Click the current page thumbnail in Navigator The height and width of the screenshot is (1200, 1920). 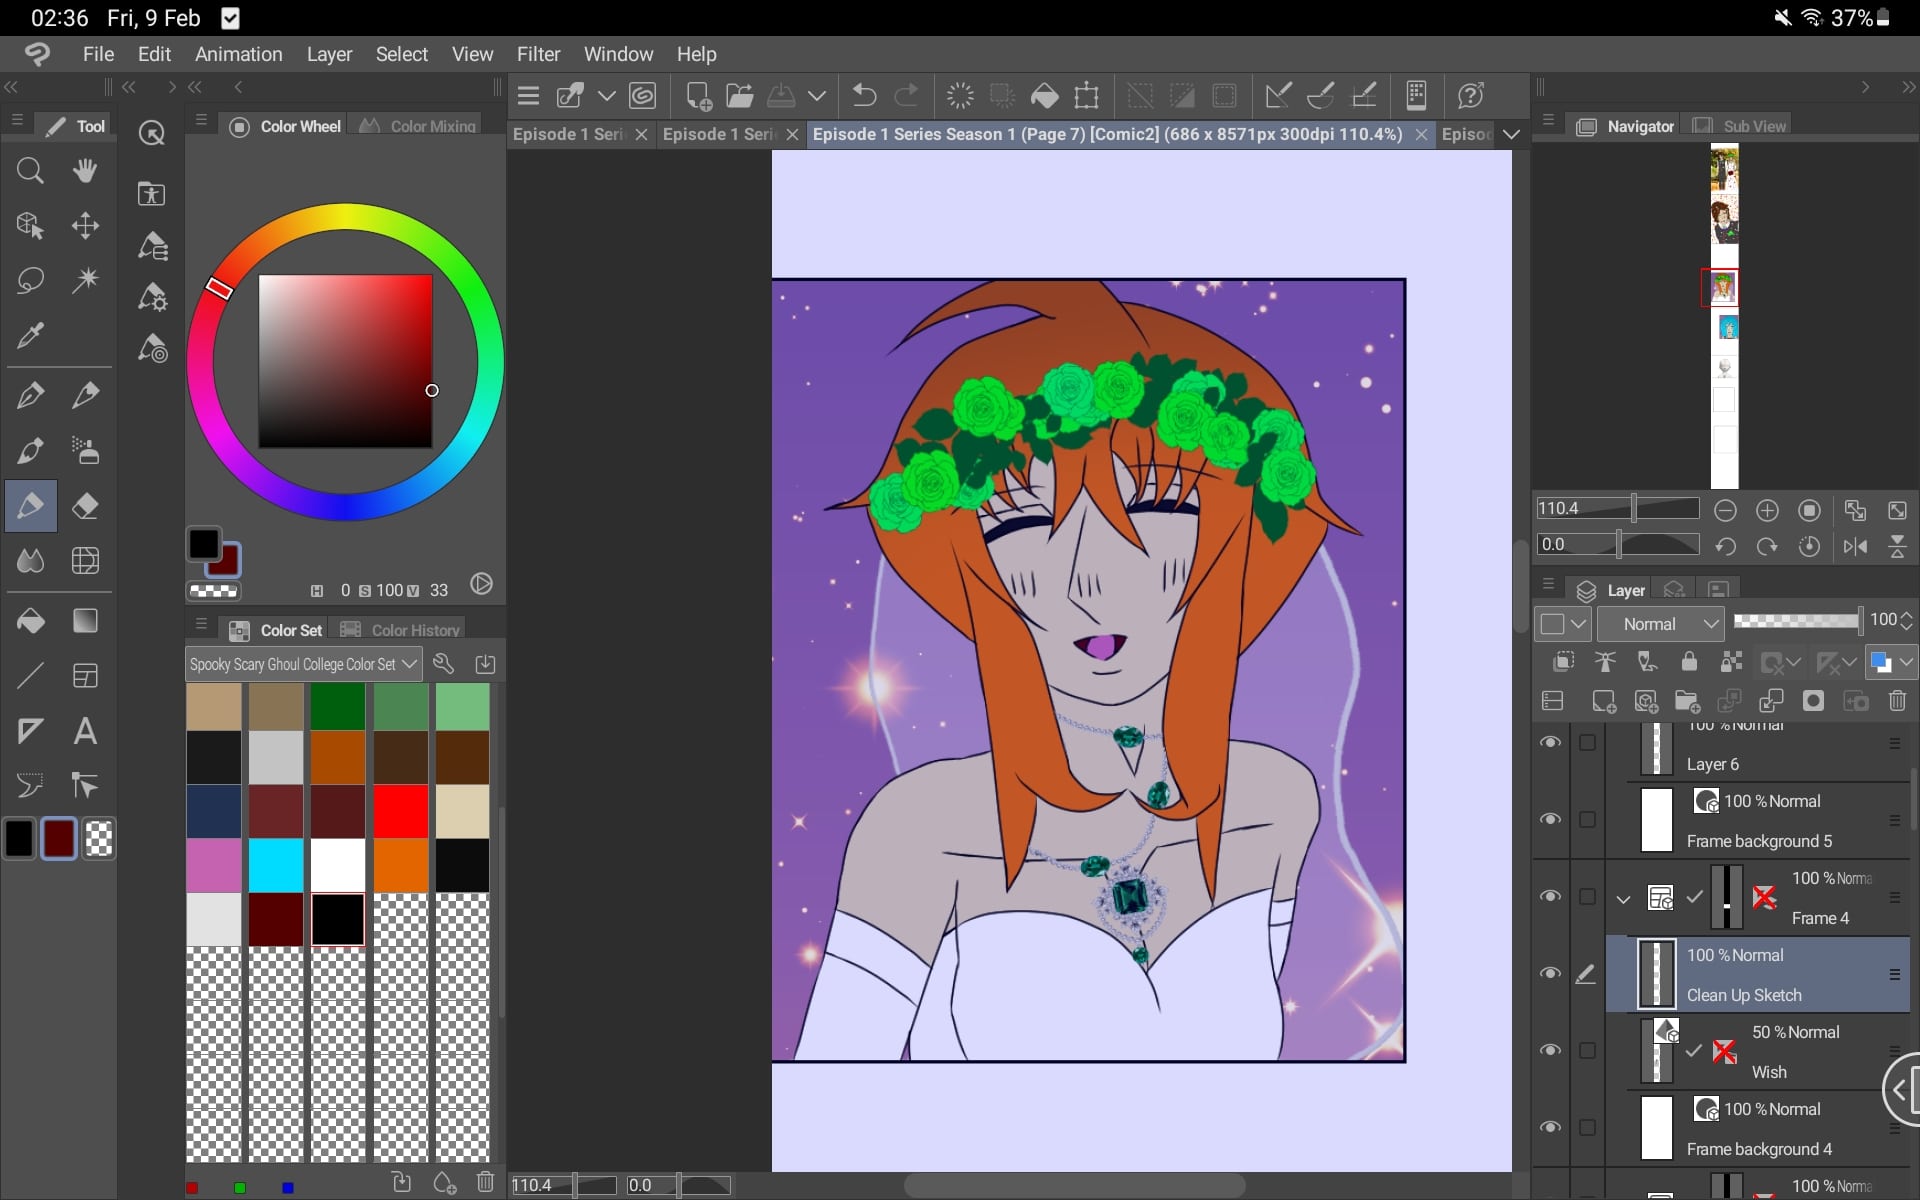(x=1722, y=288)
